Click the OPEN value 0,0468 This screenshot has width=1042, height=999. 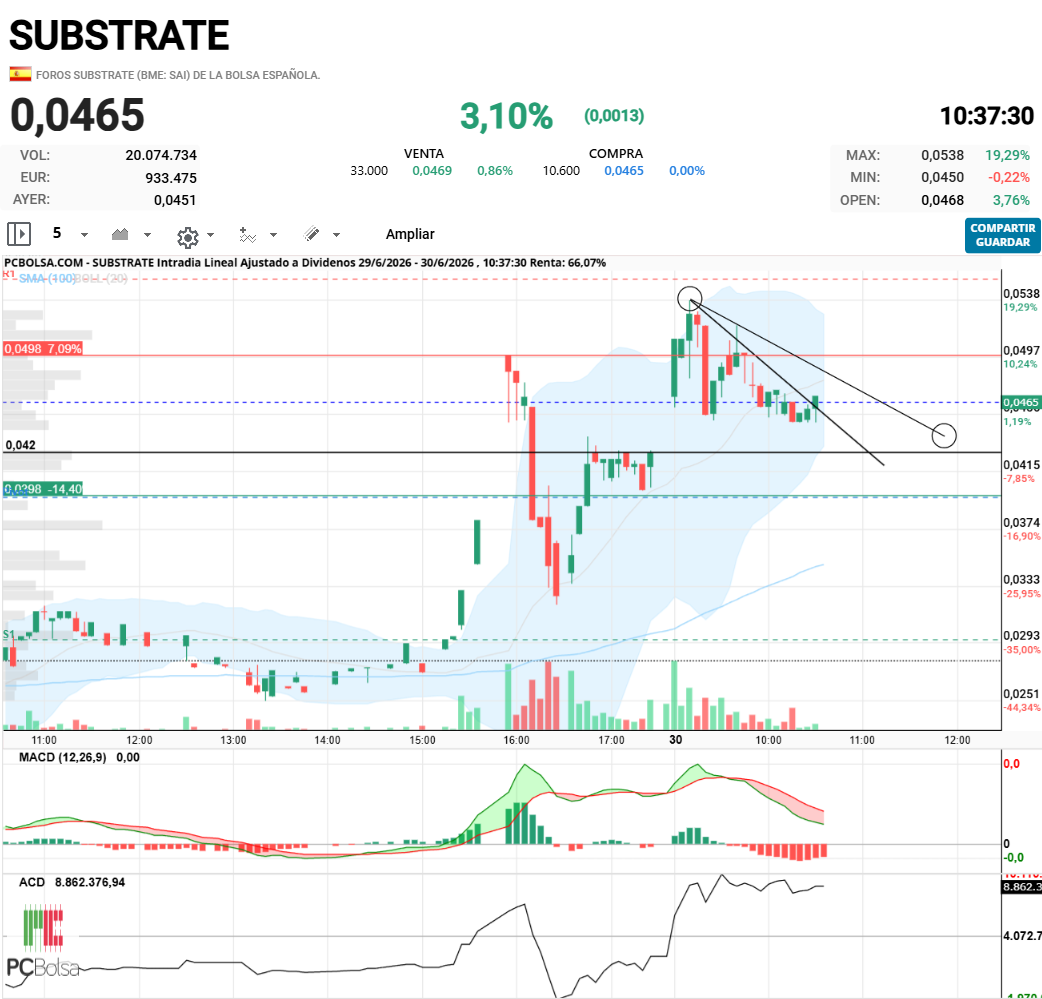[x=942, y=200]
